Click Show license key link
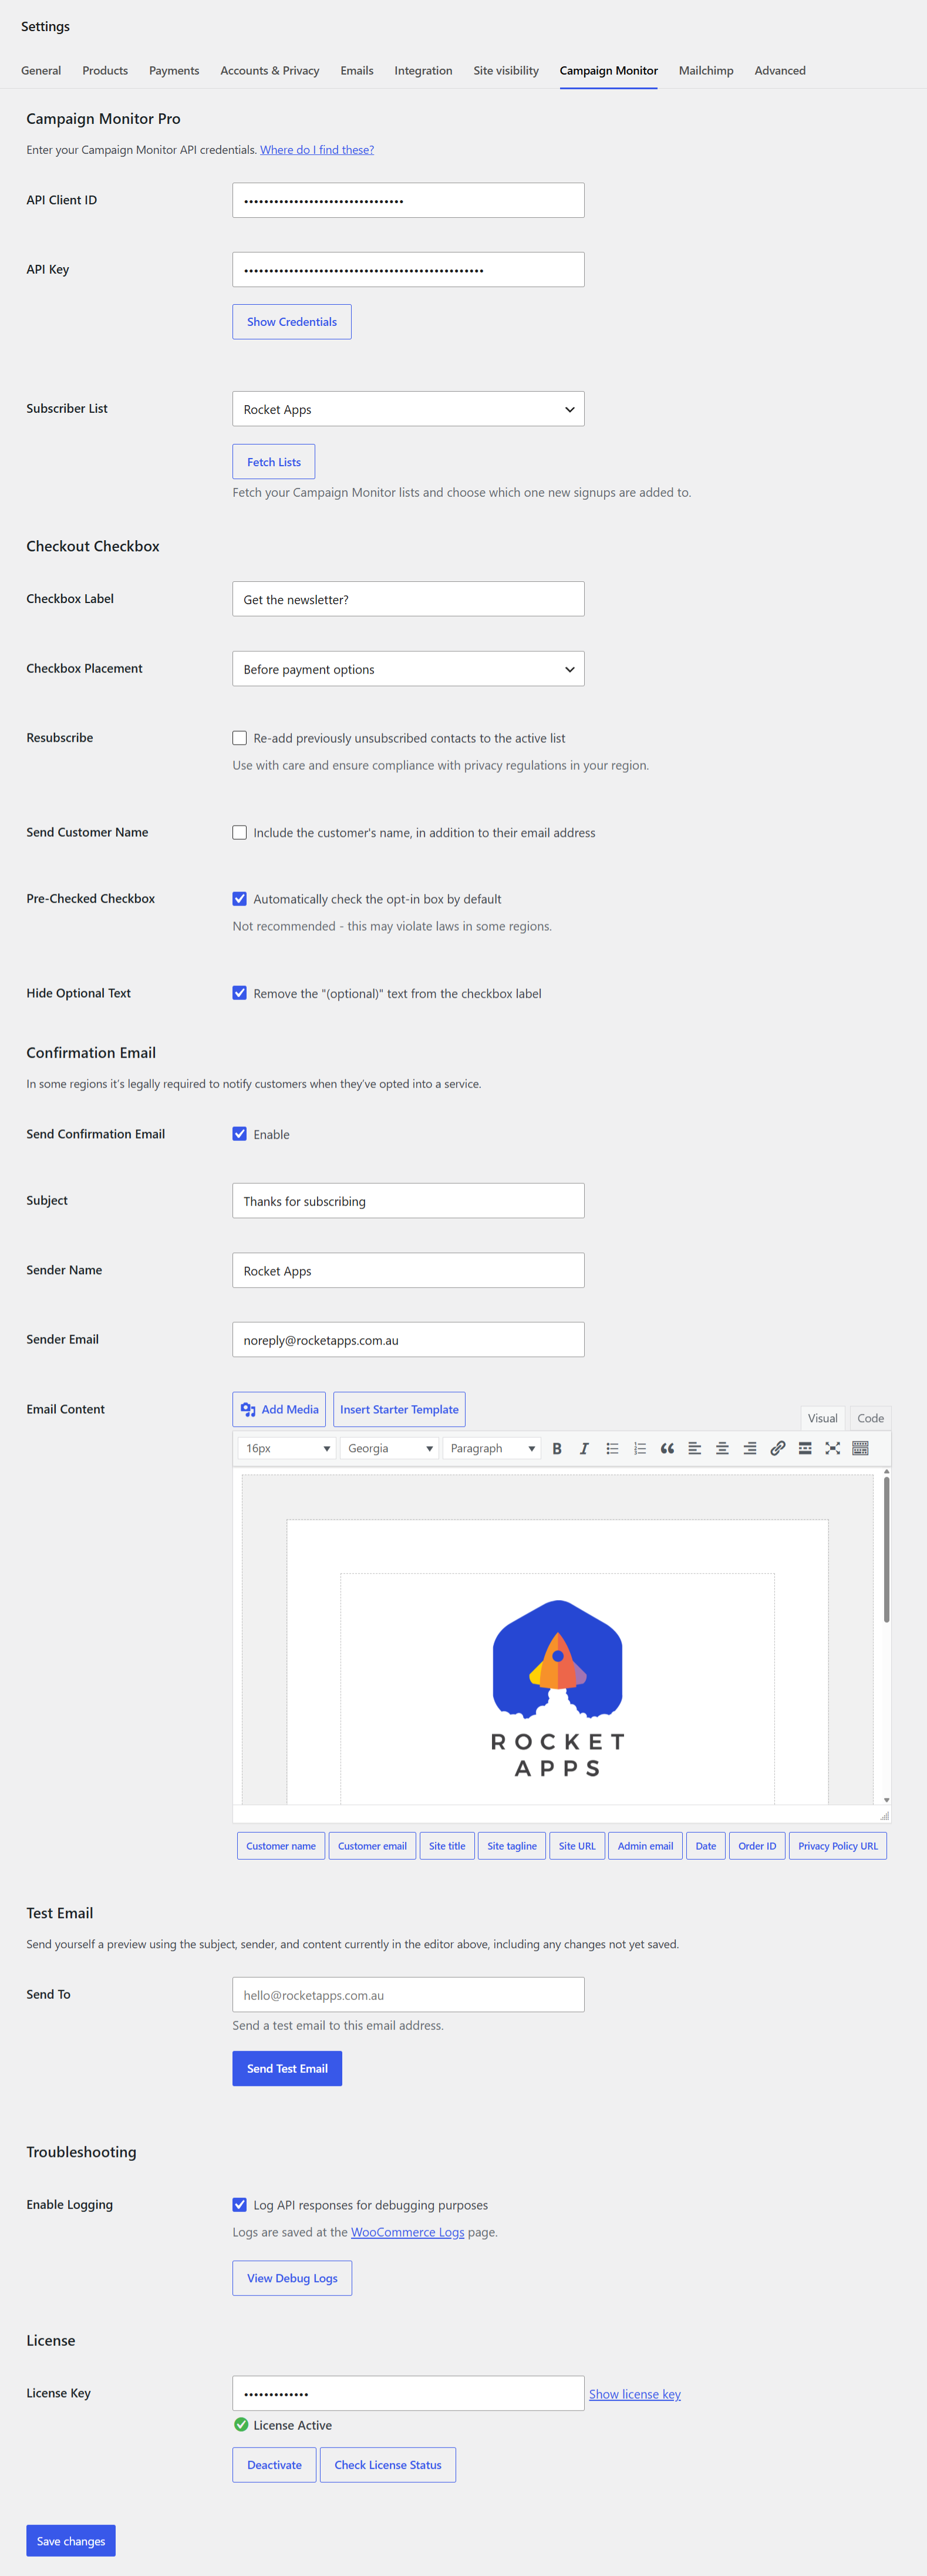This screenshot has height=2576, width=927. (x=635, y=2394)
